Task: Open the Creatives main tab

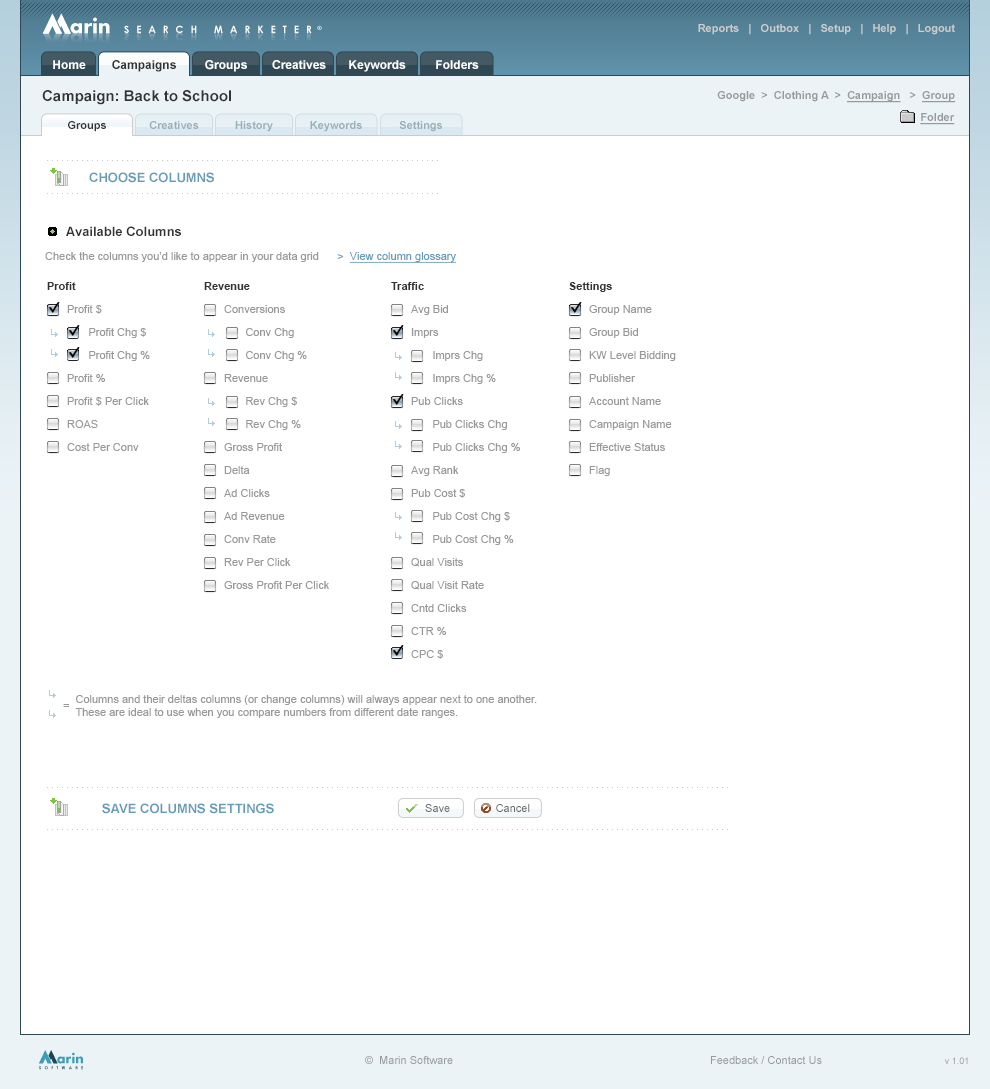Action: [298, 65]
